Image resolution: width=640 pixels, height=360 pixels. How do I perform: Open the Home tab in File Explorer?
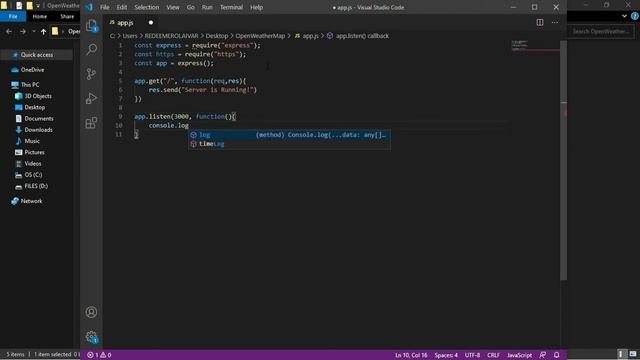pyautogui.click(x=40, y=16)
